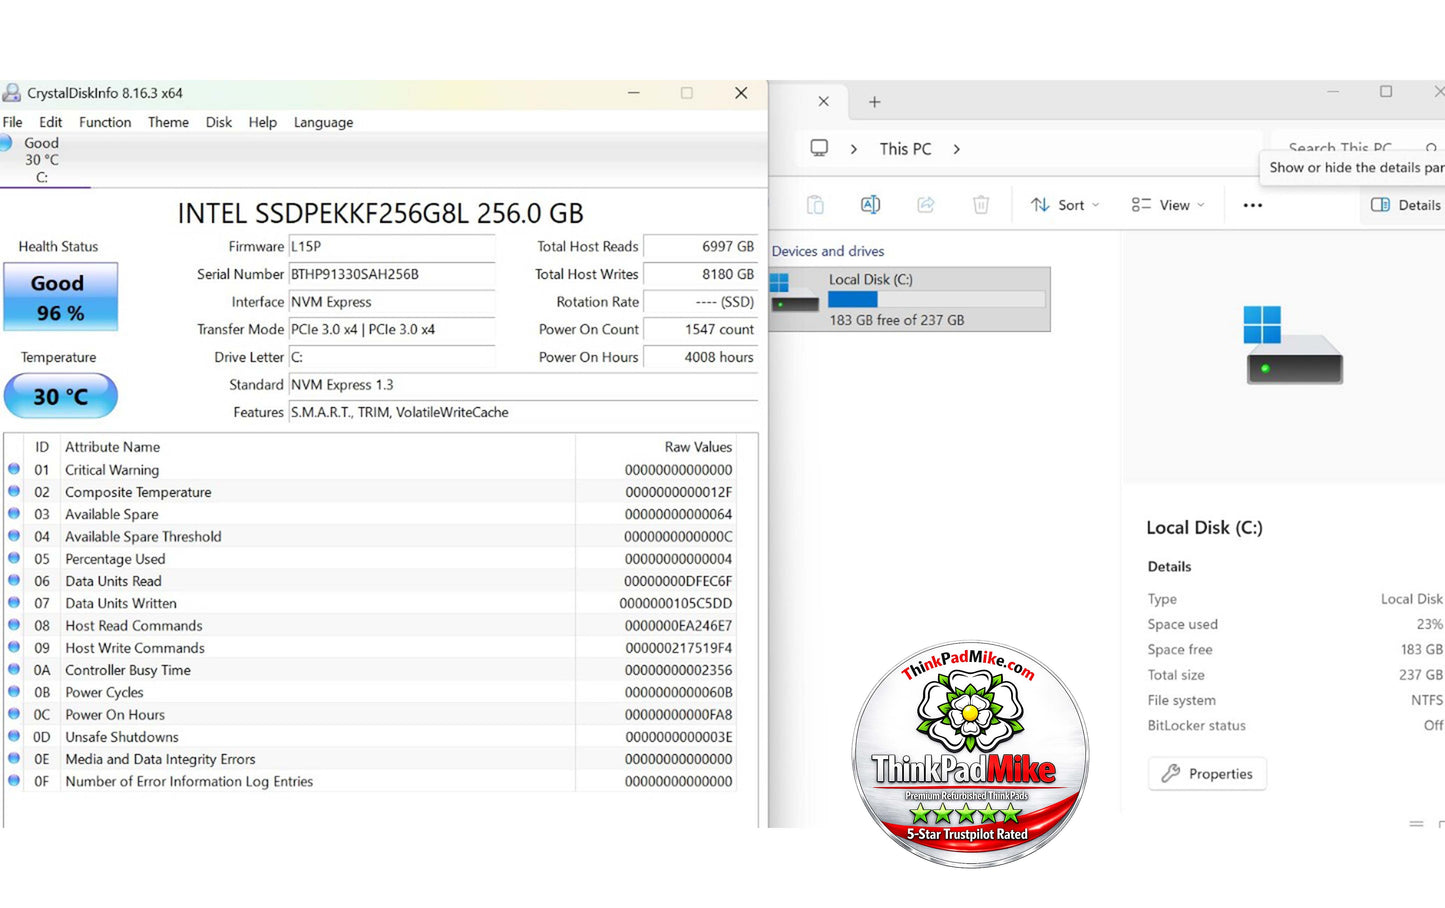Click the Share icon in Explorer toolbar
This screenshot has width=1445, height=908.
point(926,205)
